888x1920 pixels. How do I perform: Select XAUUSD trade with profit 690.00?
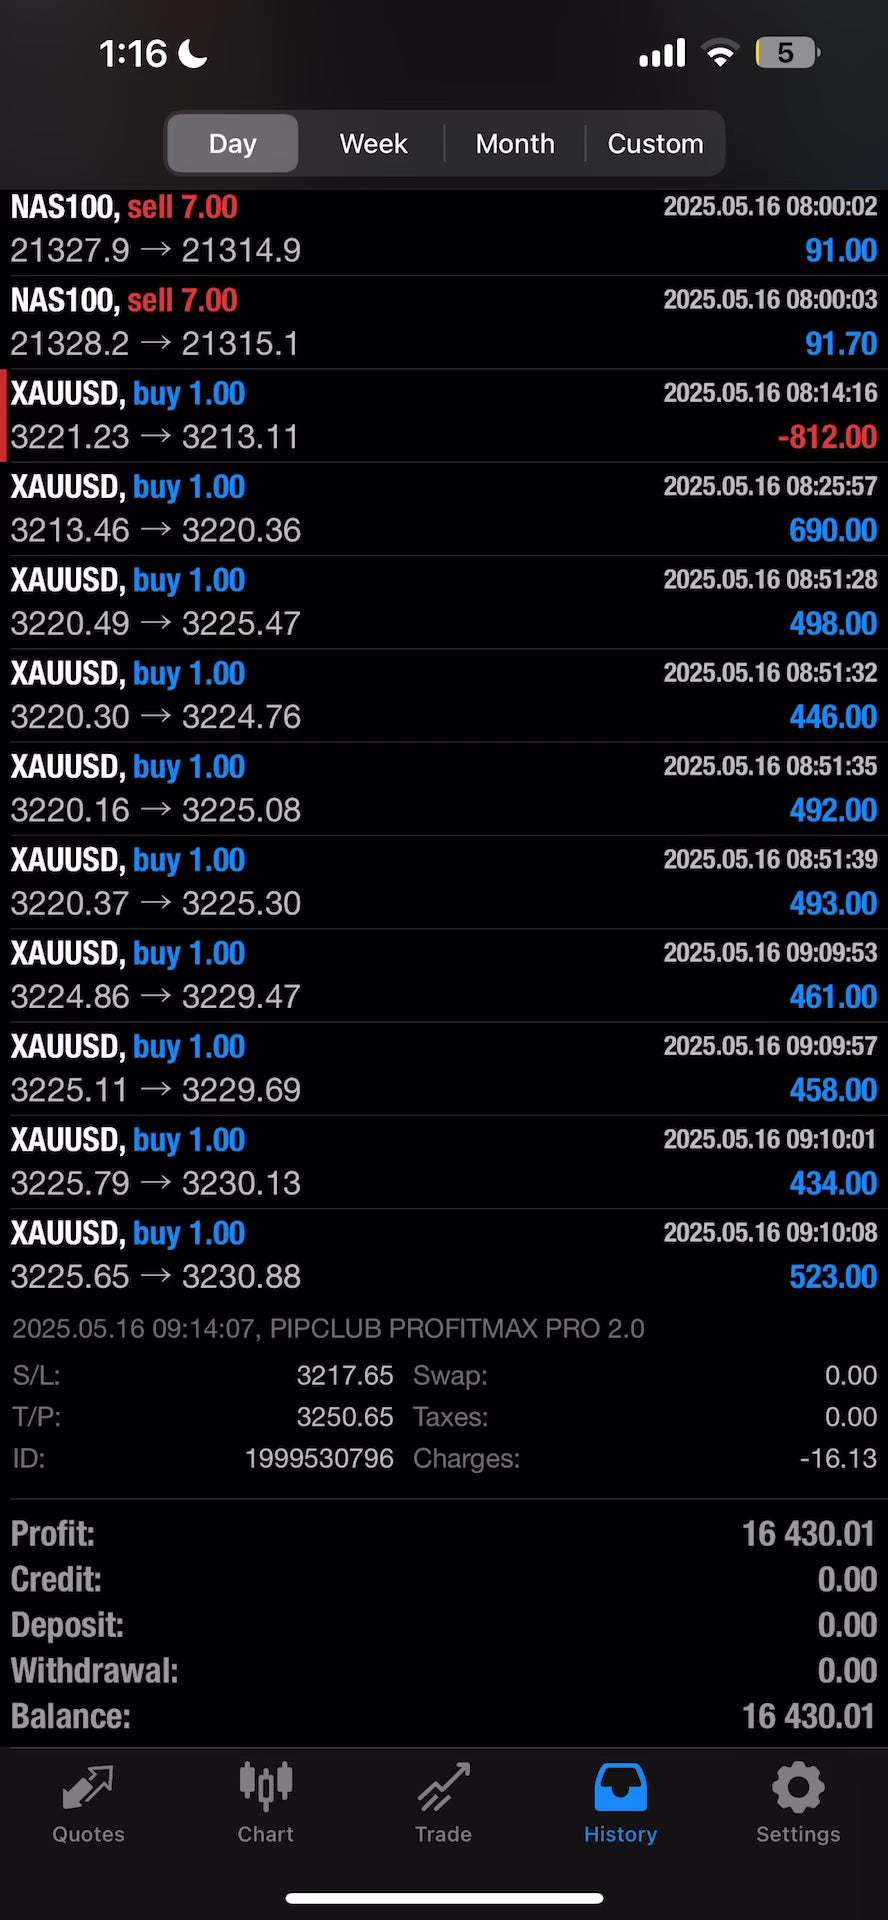[x=444, y=508]
